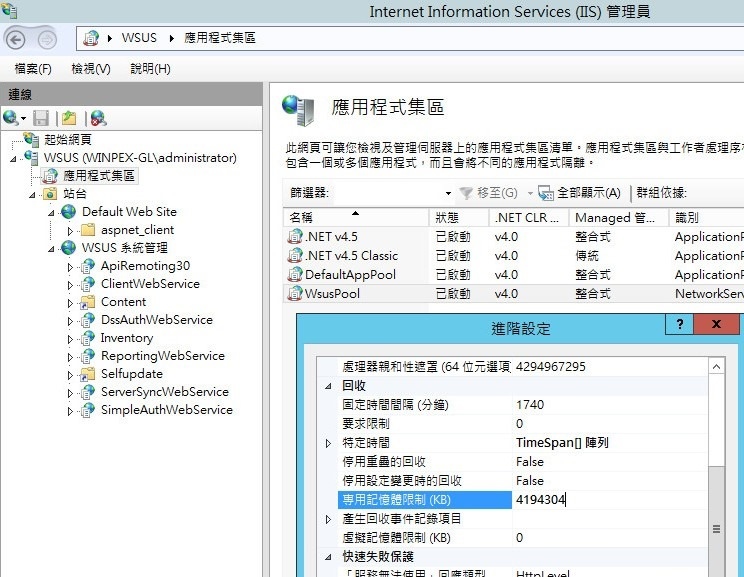Open the 檢視(V) menu

tap(91, 69)
